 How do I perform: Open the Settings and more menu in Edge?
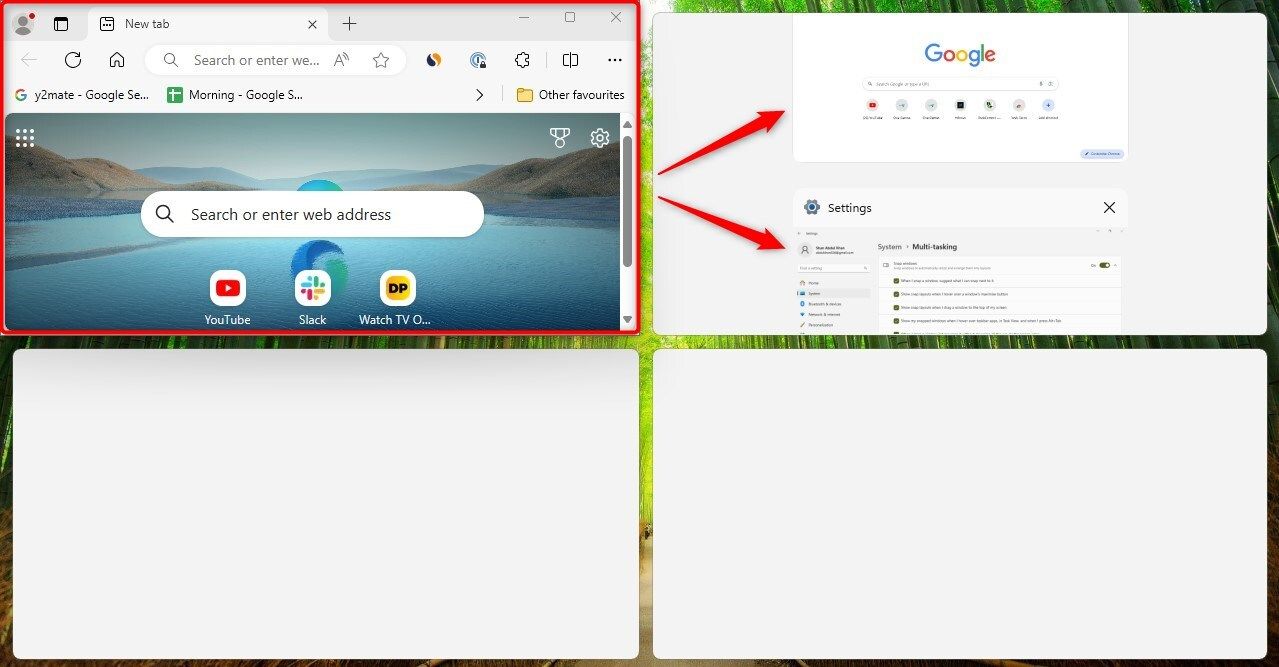614,60
